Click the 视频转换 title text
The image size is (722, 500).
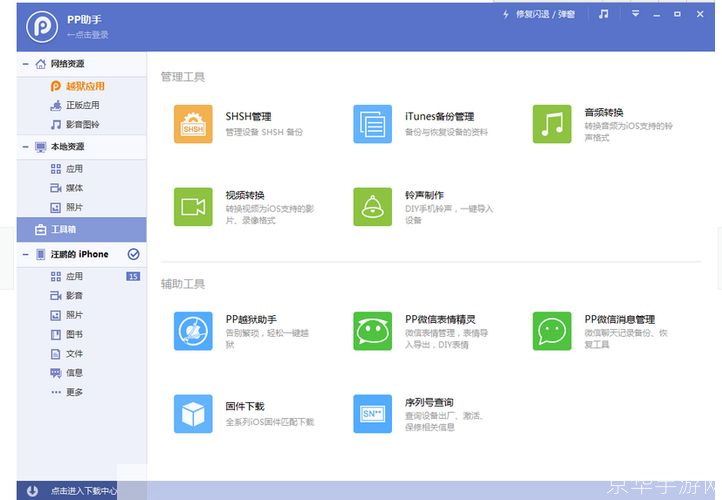(x=245, y=195)
